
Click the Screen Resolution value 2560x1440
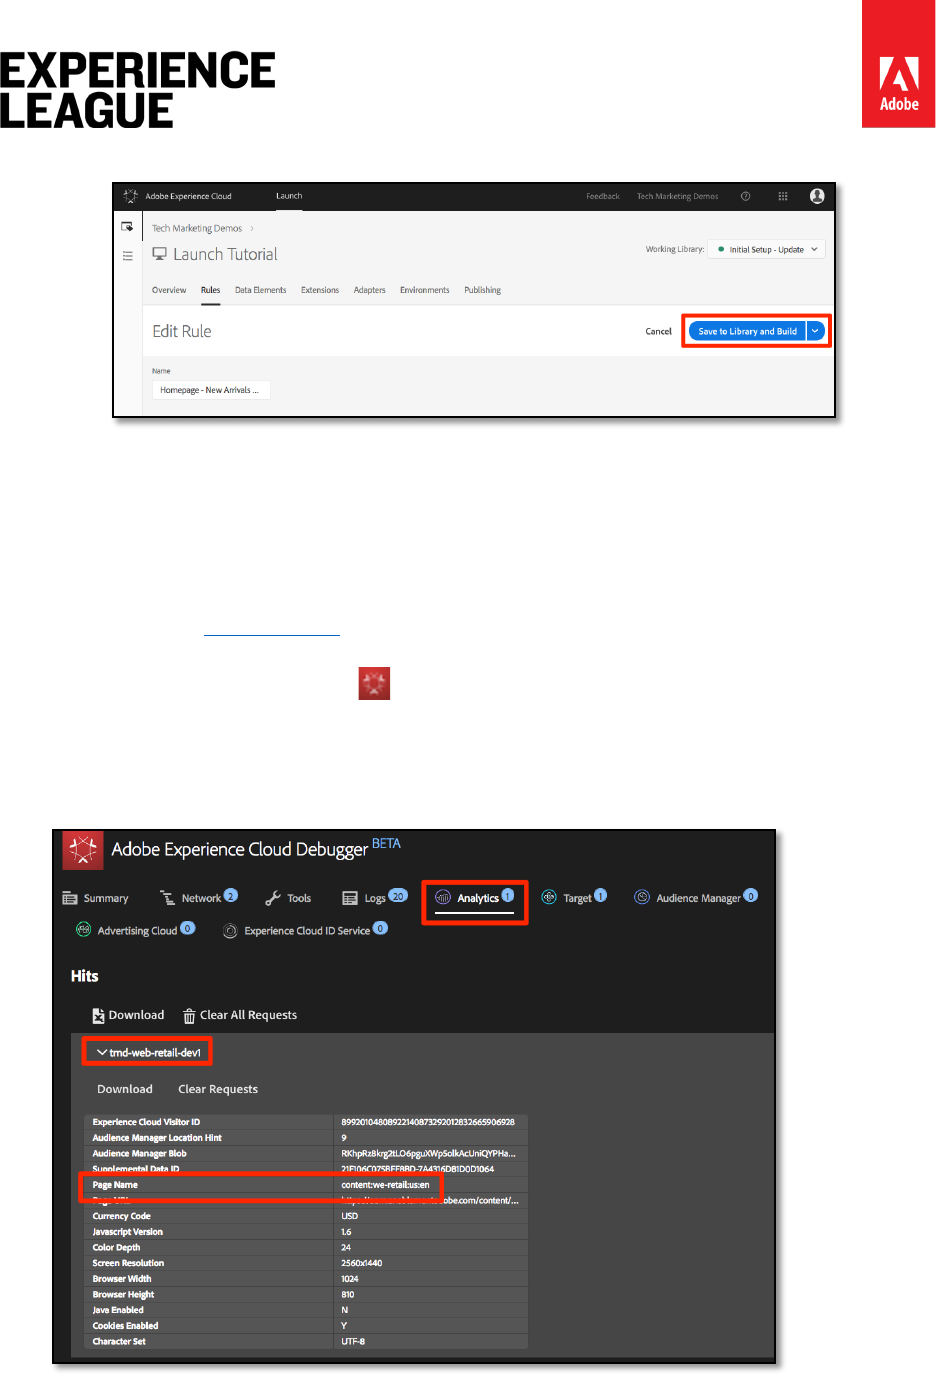point(361,1264)
